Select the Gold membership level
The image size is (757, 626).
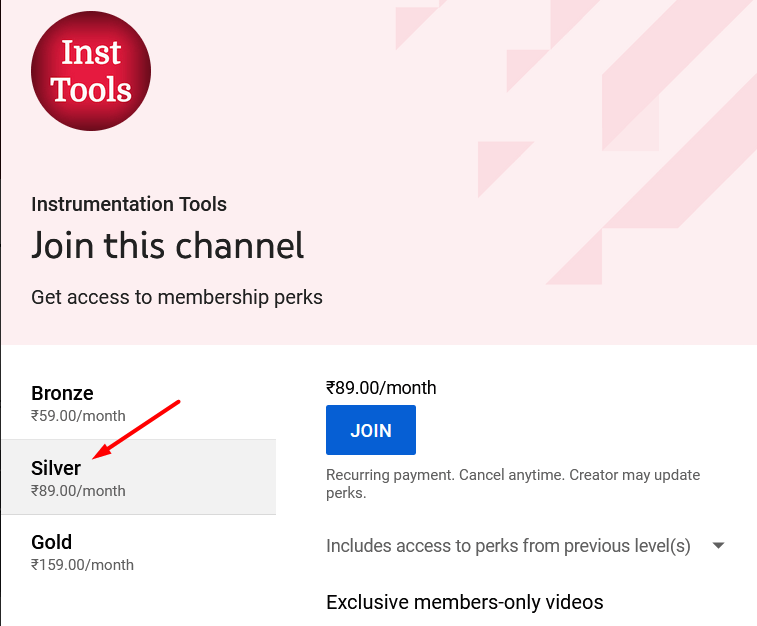point(139,552)
